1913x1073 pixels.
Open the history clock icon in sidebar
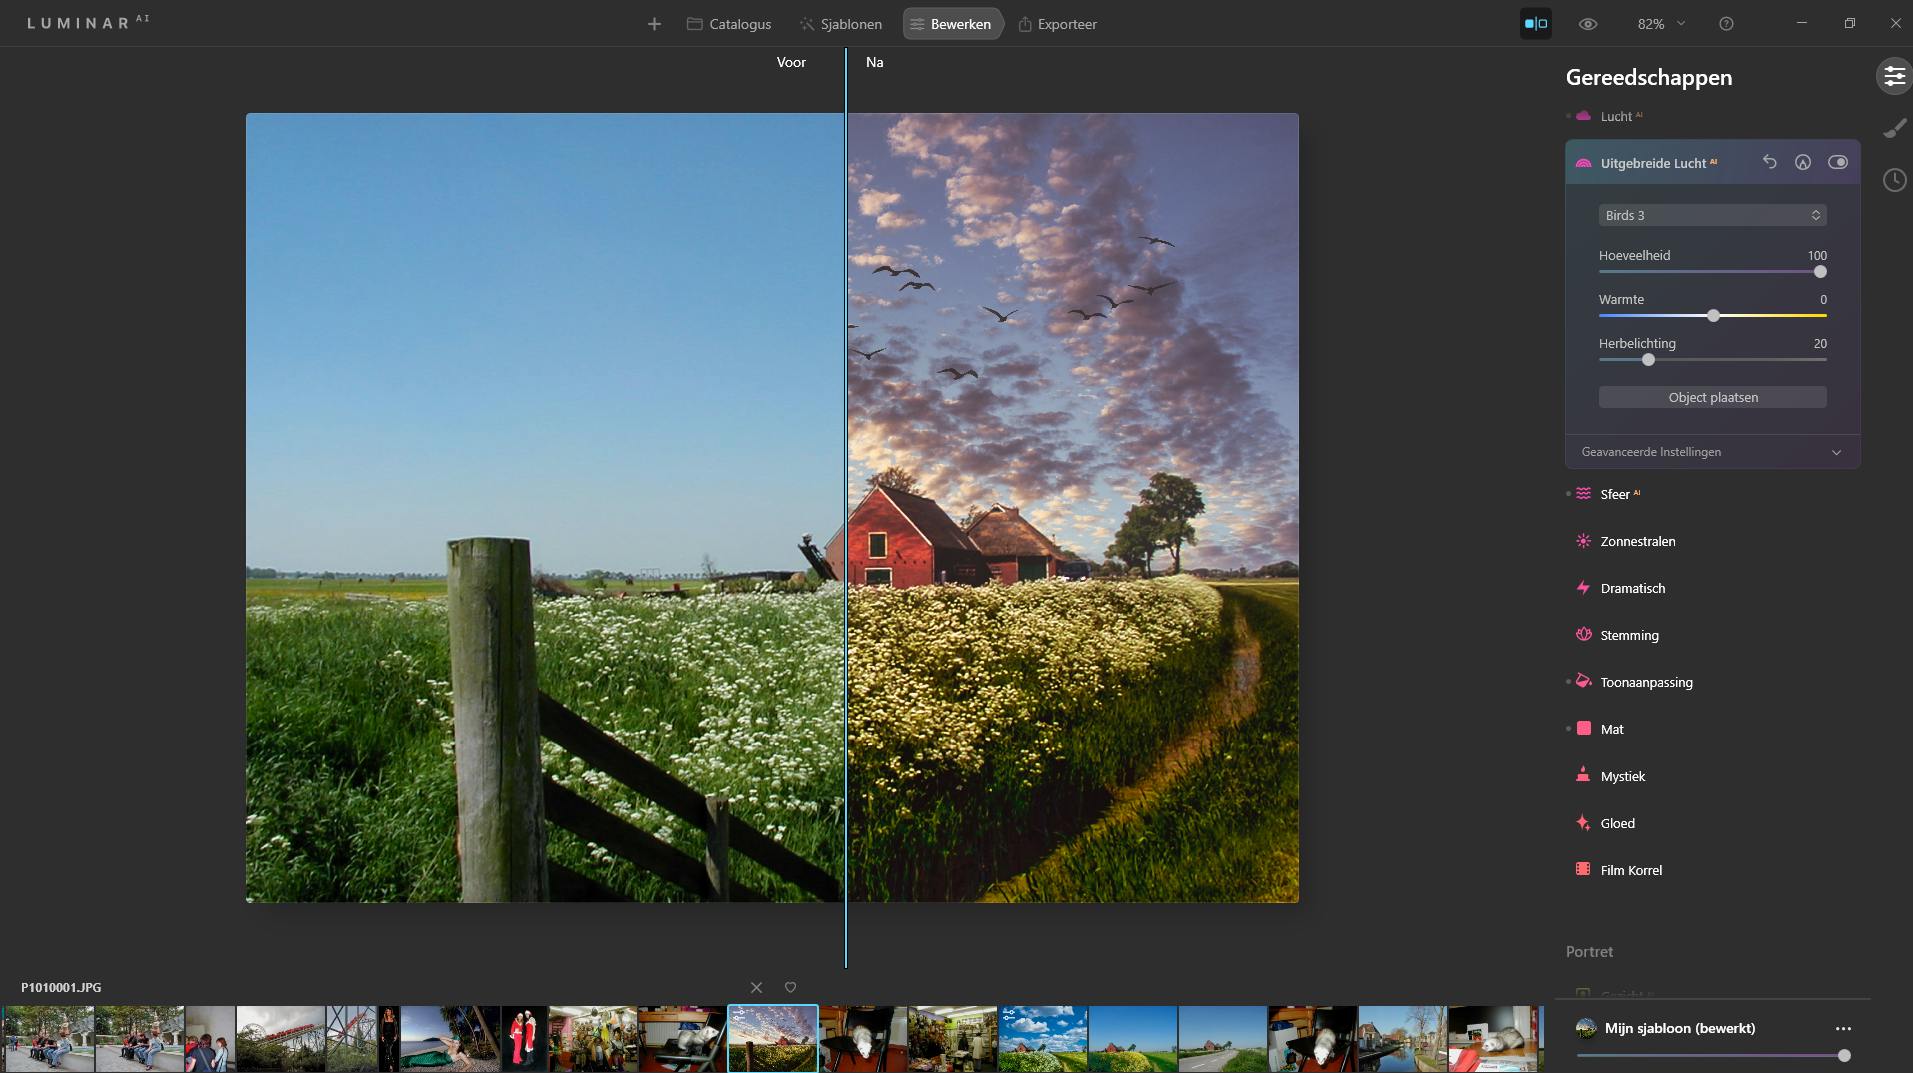click(1894, 180)
